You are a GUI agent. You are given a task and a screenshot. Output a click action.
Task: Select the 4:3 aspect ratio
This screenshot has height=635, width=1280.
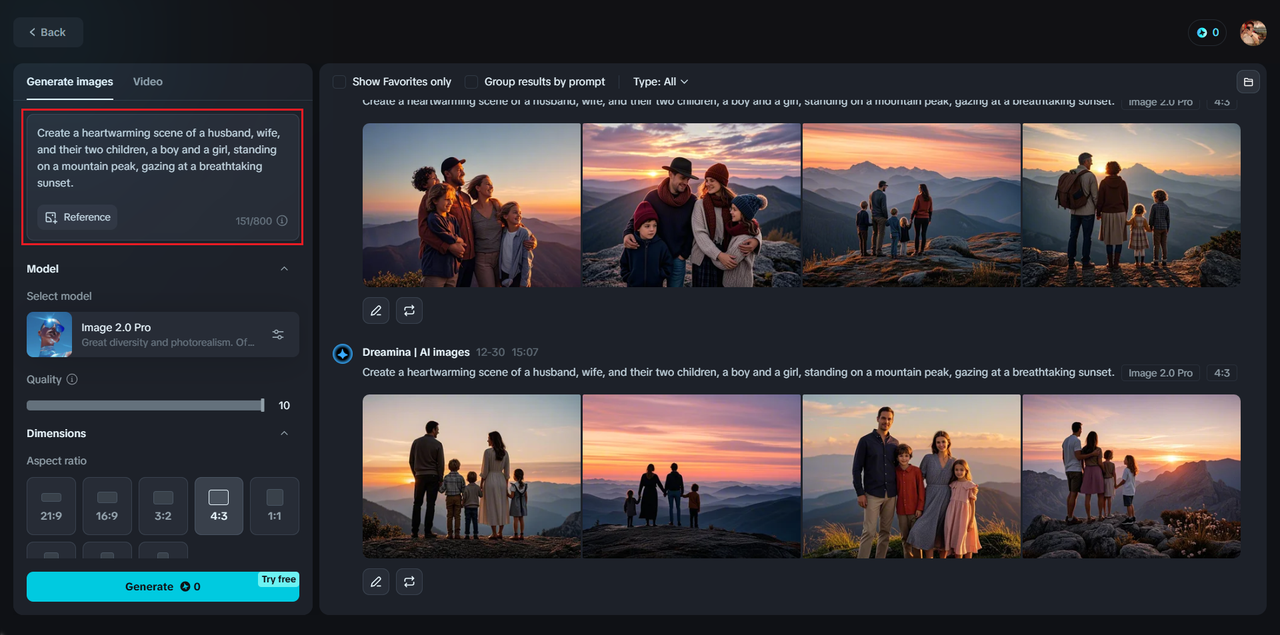pyautogui.click(x=219, y=506)
